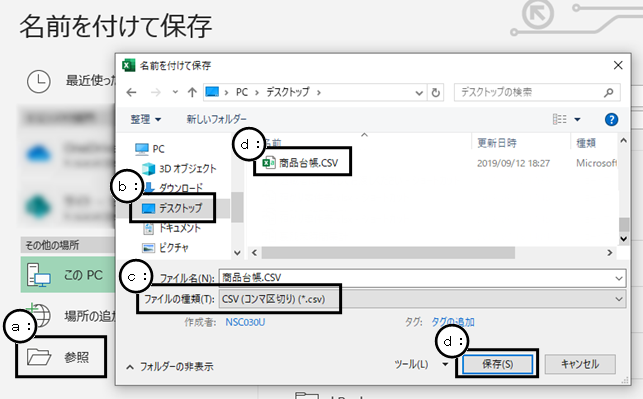Click the 保存(S) button

pos(497,364)
